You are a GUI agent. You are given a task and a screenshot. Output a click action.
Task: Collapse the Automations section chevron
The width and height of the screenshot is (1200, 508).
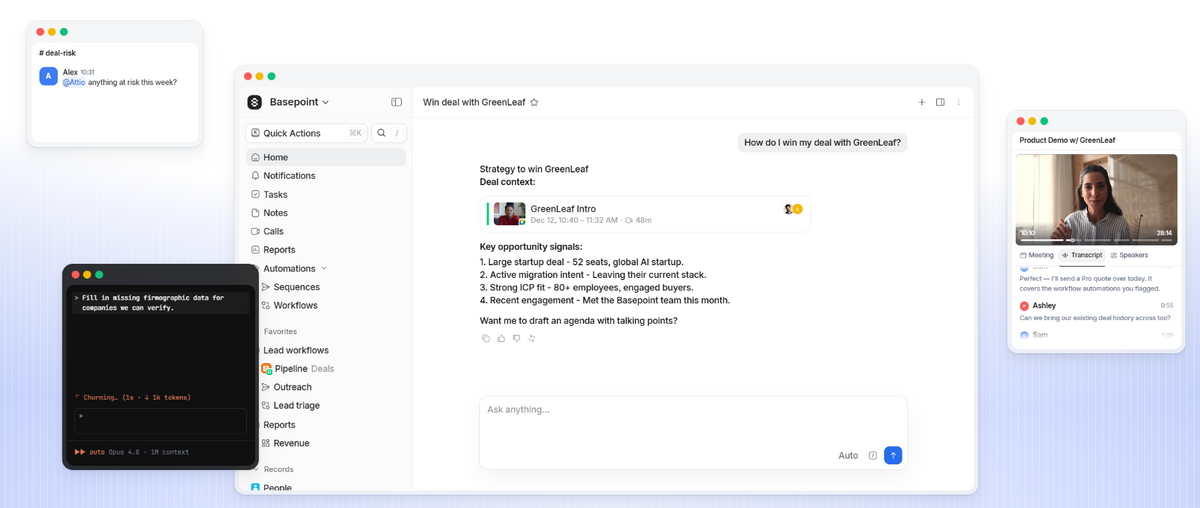point(324,268)
